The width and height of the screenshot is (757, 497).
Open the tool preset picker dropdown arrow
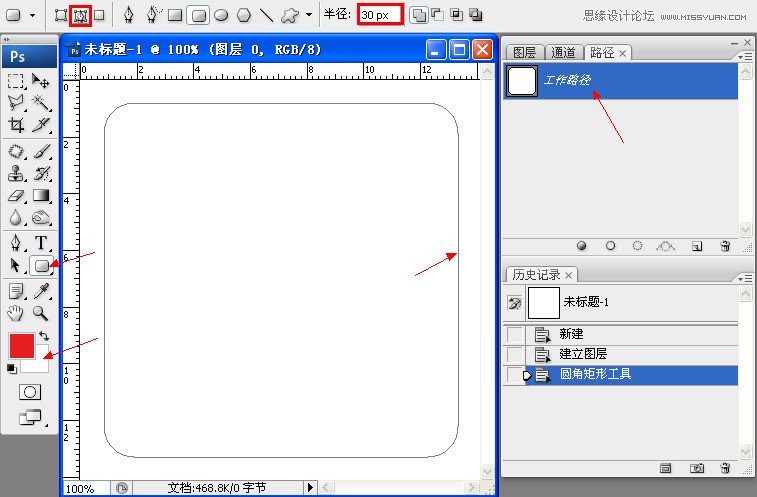[34, 15]
